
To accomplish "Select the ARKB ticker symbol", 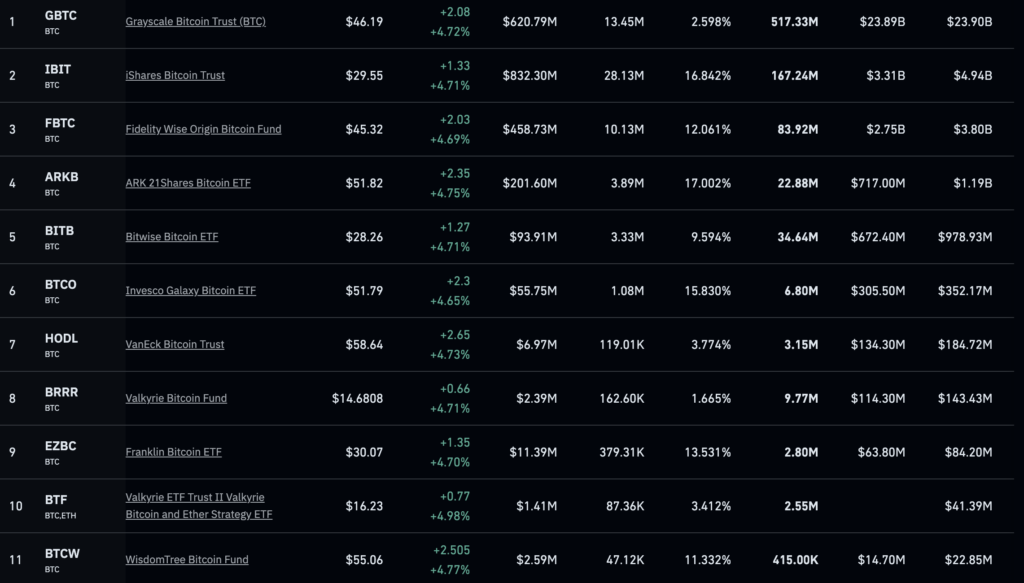I will [x=61, y=177].
